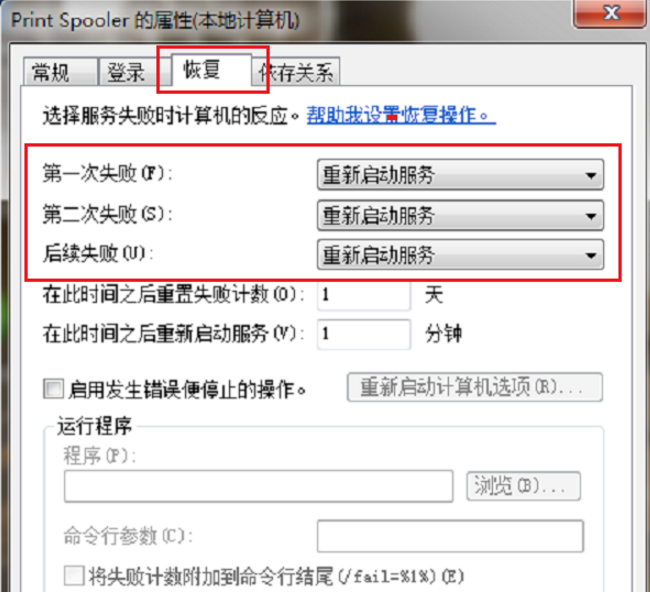Focus the 重置失败计数 days field
The height and width of the screenshot is (592, 650).
pos(364,295)
